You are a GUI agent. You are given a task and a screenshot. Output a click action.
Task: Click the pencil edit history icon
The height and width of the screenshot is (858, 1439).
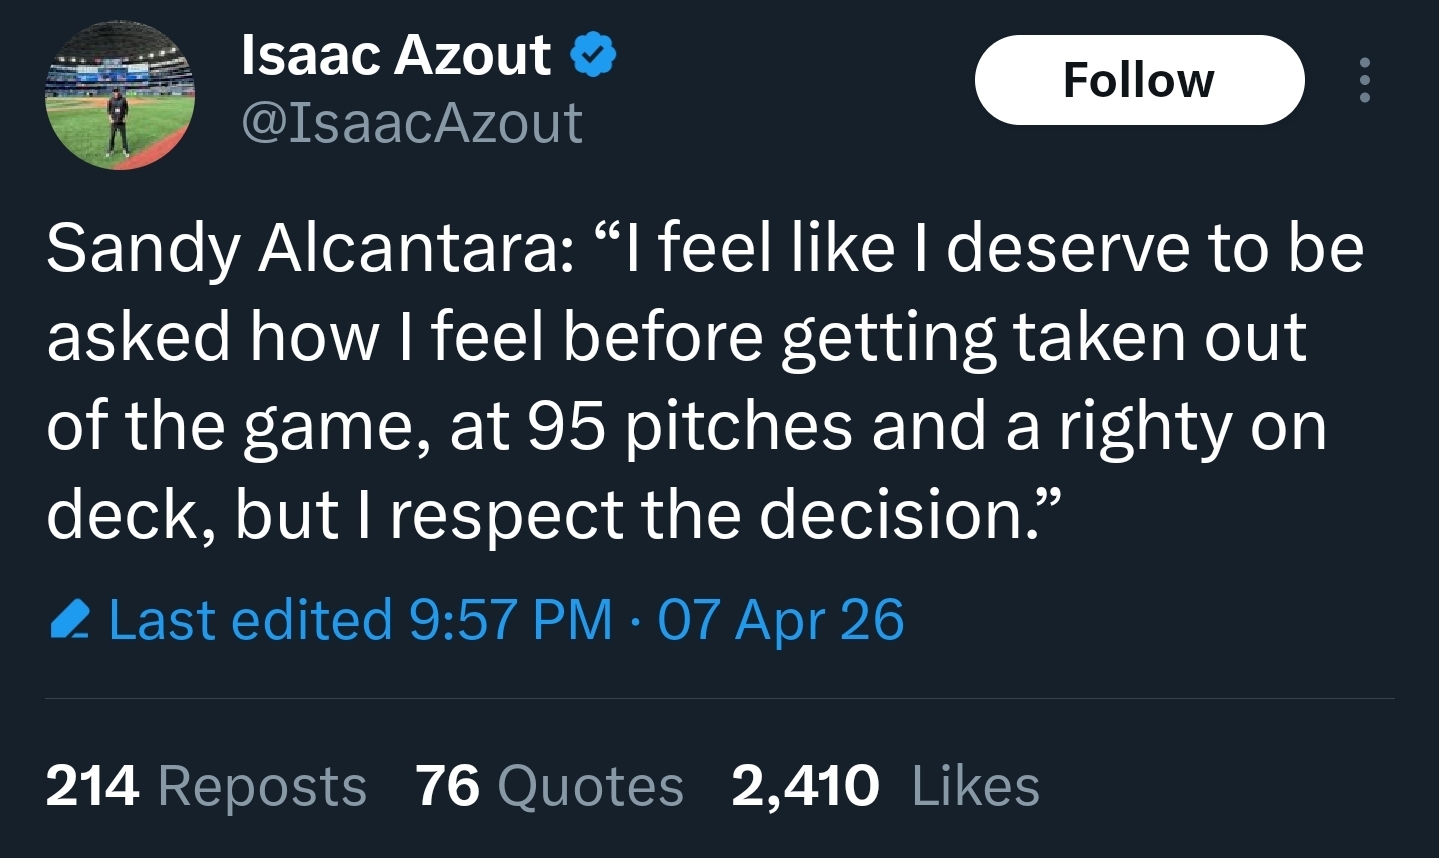(x=70, y=621)
